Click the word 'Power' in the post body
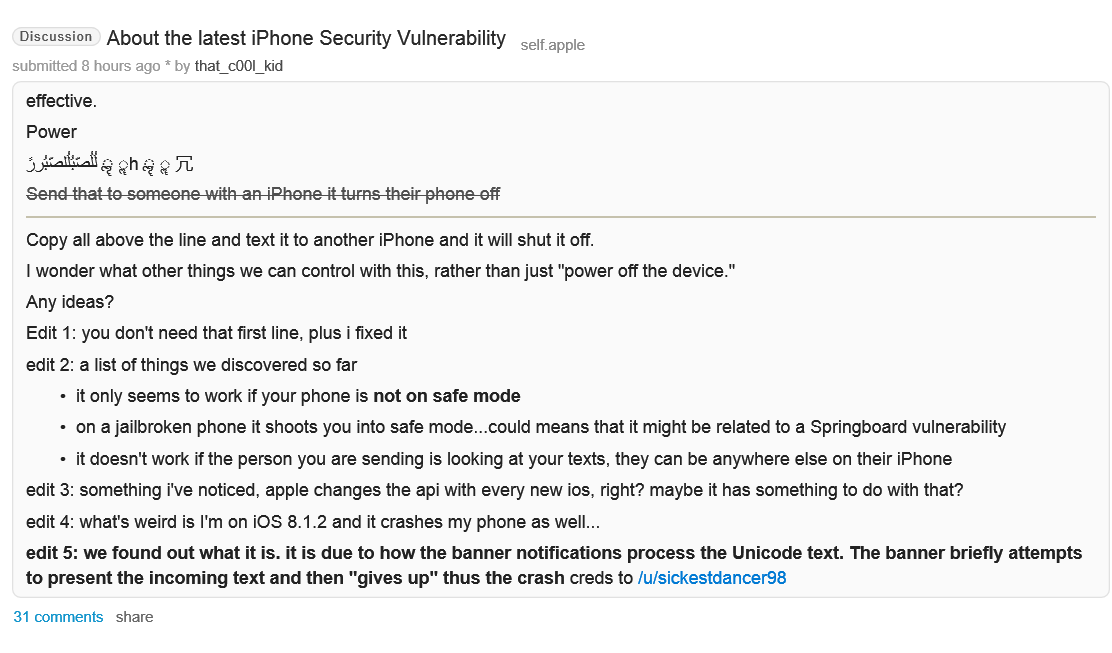 [x=51, y=132]
